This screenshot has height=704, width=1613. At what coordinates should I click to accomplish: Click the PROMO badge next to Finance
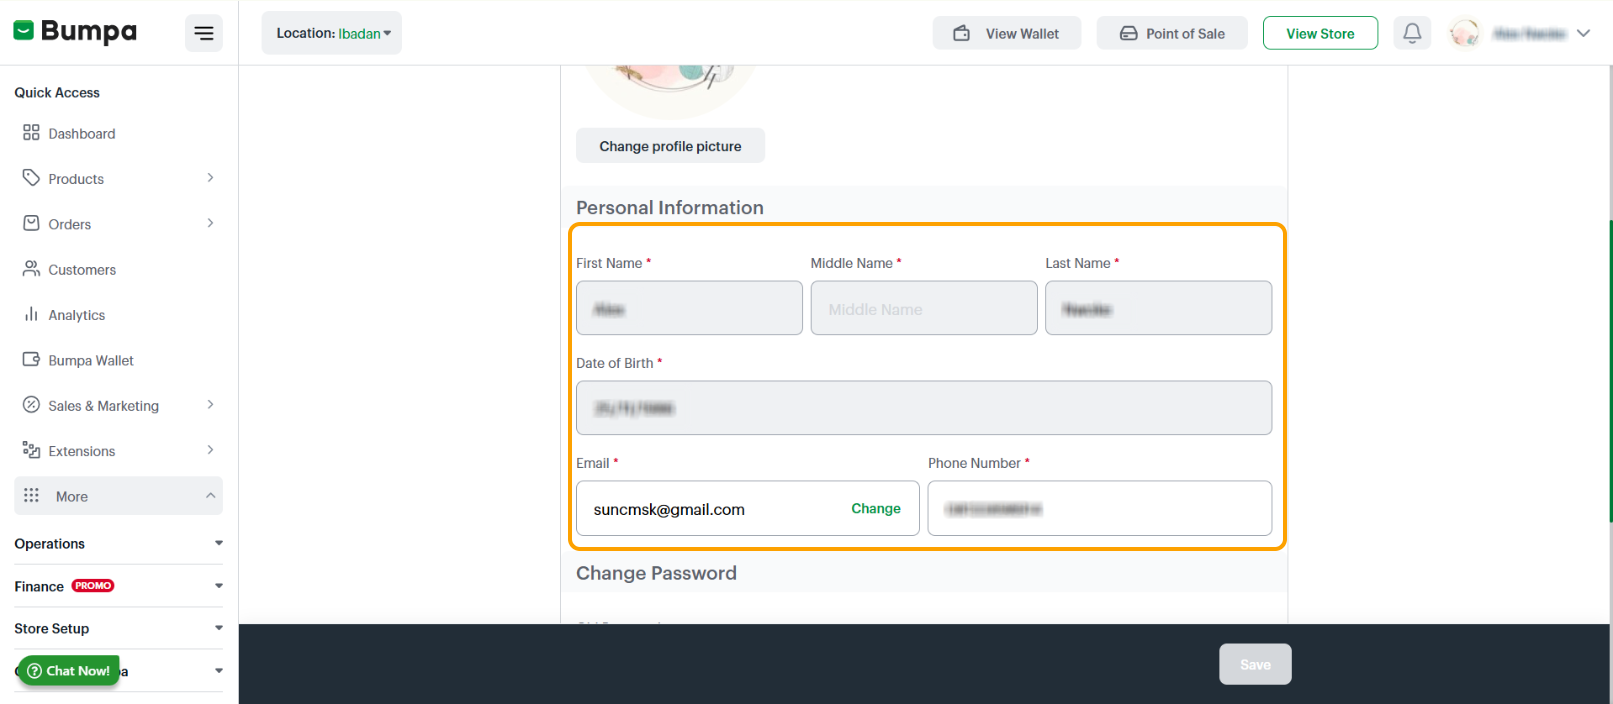(93, 586)
